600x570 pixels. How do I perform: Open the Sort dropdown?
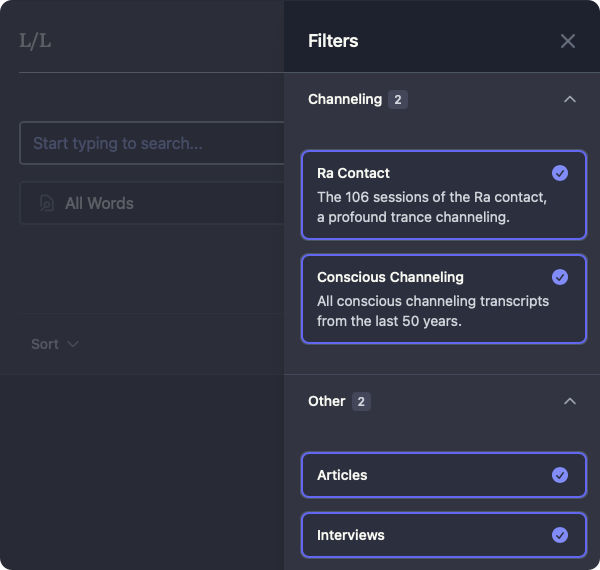point(55,344)
